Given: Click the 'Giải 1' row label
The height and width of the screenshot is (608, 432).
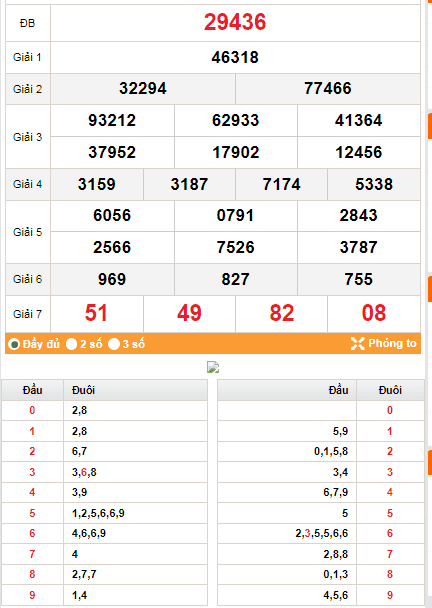Looking at the screenshot, I should [28, 57].
